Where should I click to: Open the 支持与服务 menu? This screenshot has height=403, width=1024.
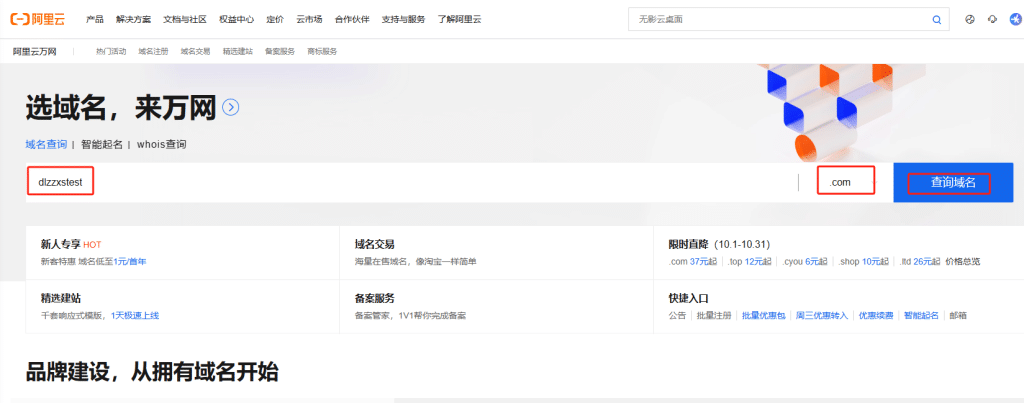click(403, 20)
